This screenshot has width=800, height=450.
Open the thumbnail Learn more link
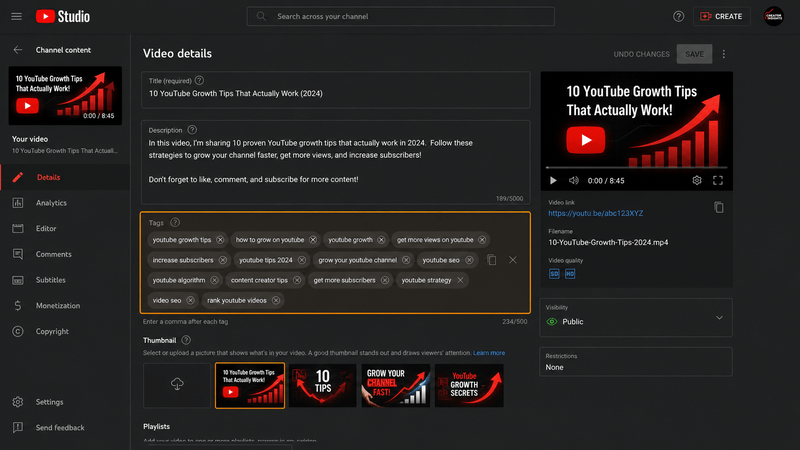click(x=489, y=353)
